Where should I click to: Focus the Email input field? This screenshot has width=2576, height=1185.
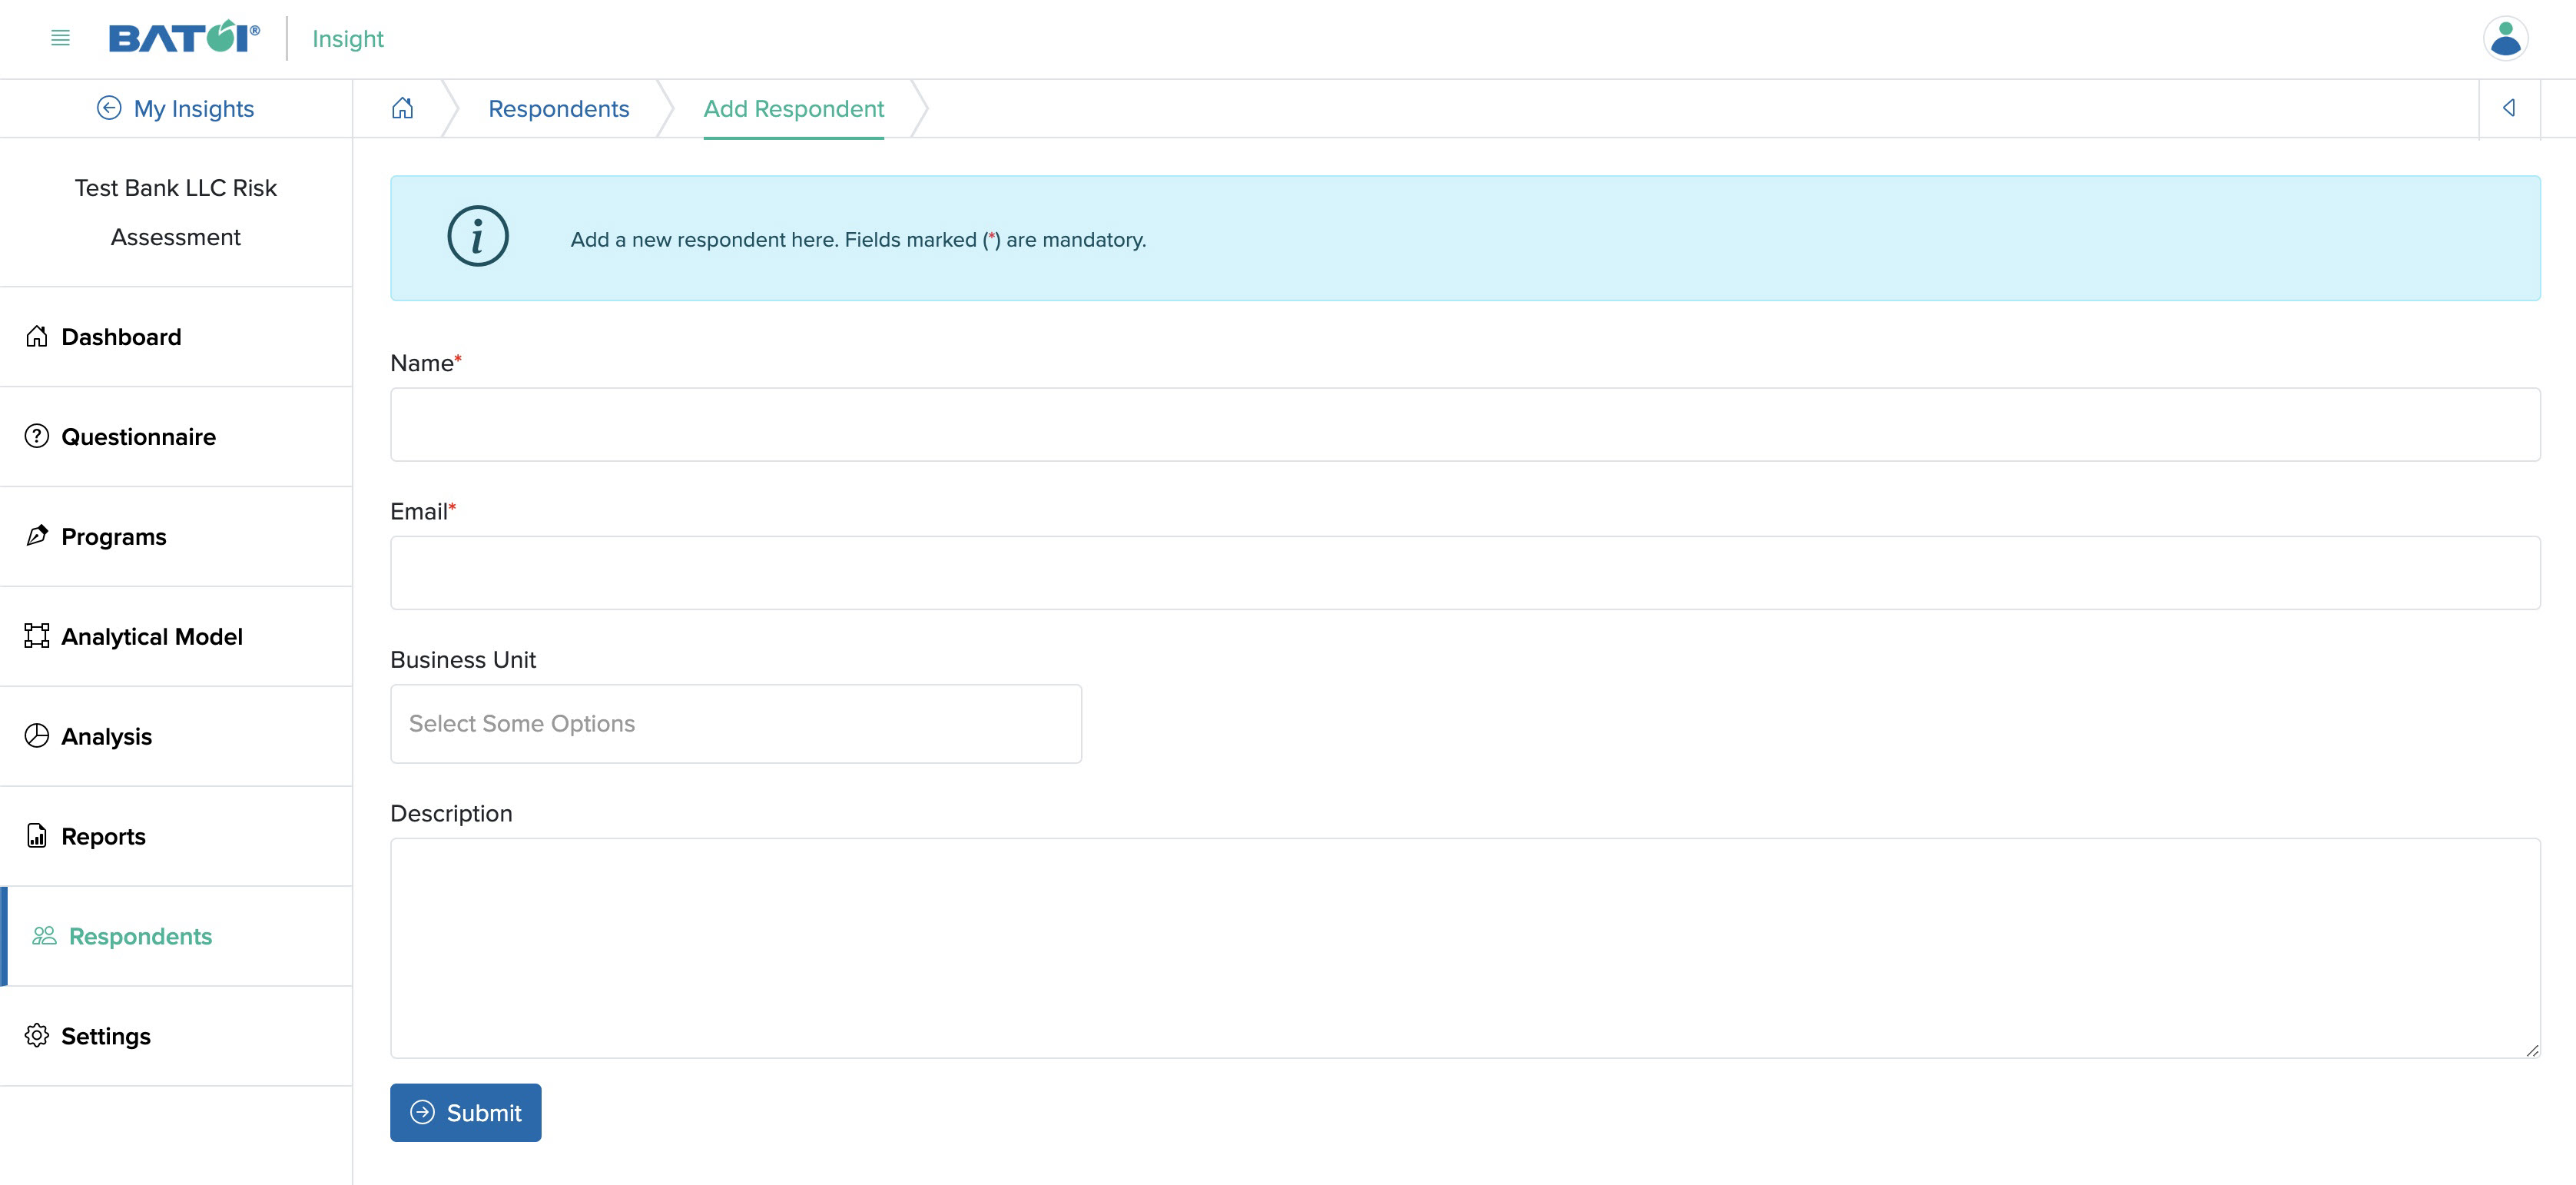click(1465, 573)
